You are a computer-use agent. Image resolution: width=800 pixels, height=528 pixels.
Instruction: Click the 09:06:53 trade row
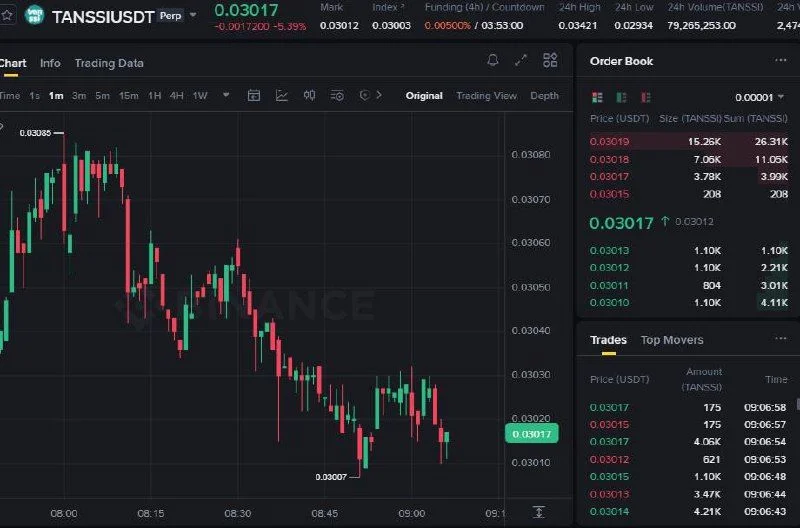(689, 459)
